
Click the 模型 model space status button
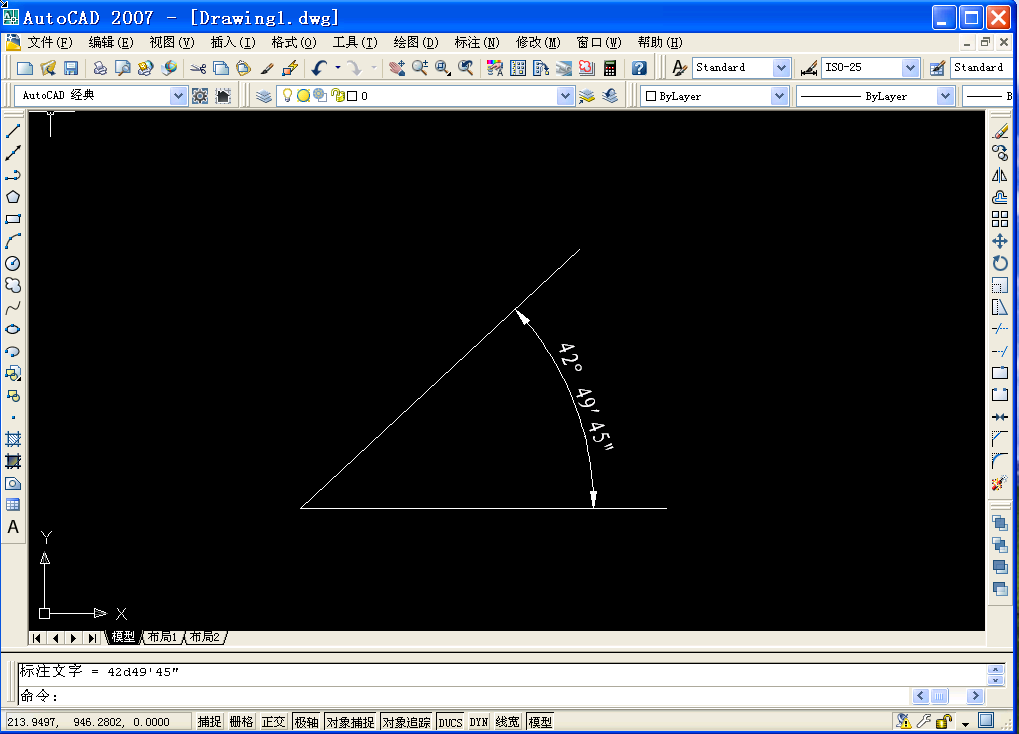[x=539, y=722]
